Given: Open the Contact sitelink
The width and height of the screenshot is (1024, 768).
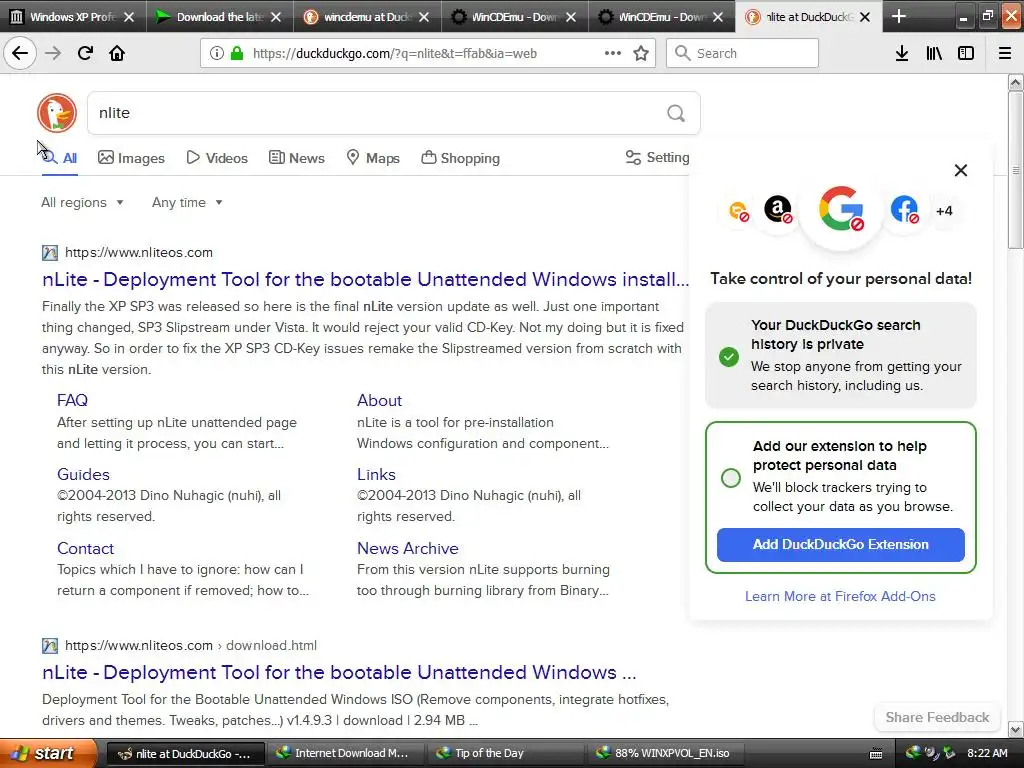Looking at the screenshot, I should tap(85, 549).
